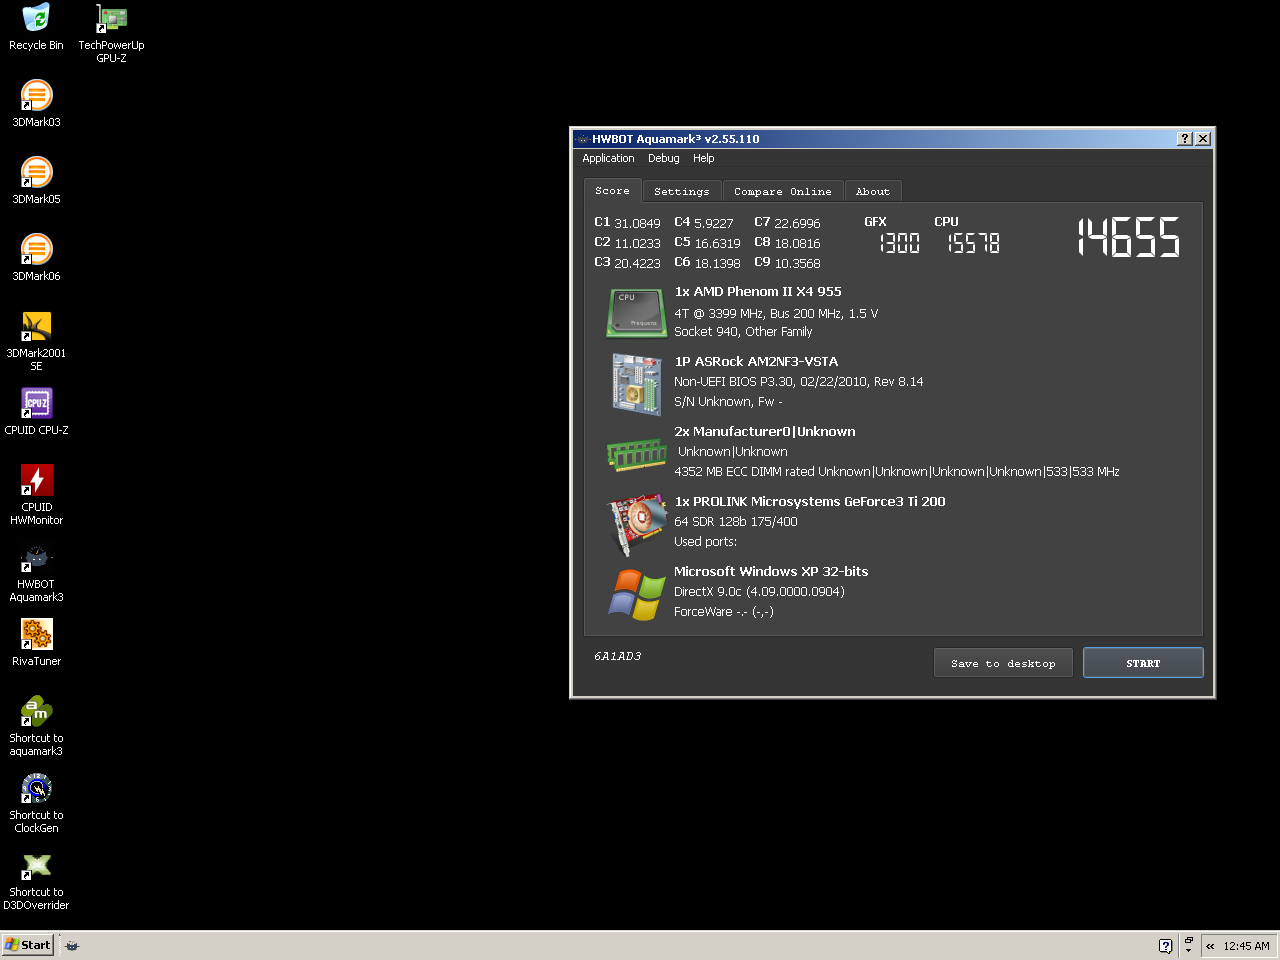Viewport: 1280px width, 960px height.
Task: Select the 3DMark06 desktop shortcut
Action: pos(36,257)
